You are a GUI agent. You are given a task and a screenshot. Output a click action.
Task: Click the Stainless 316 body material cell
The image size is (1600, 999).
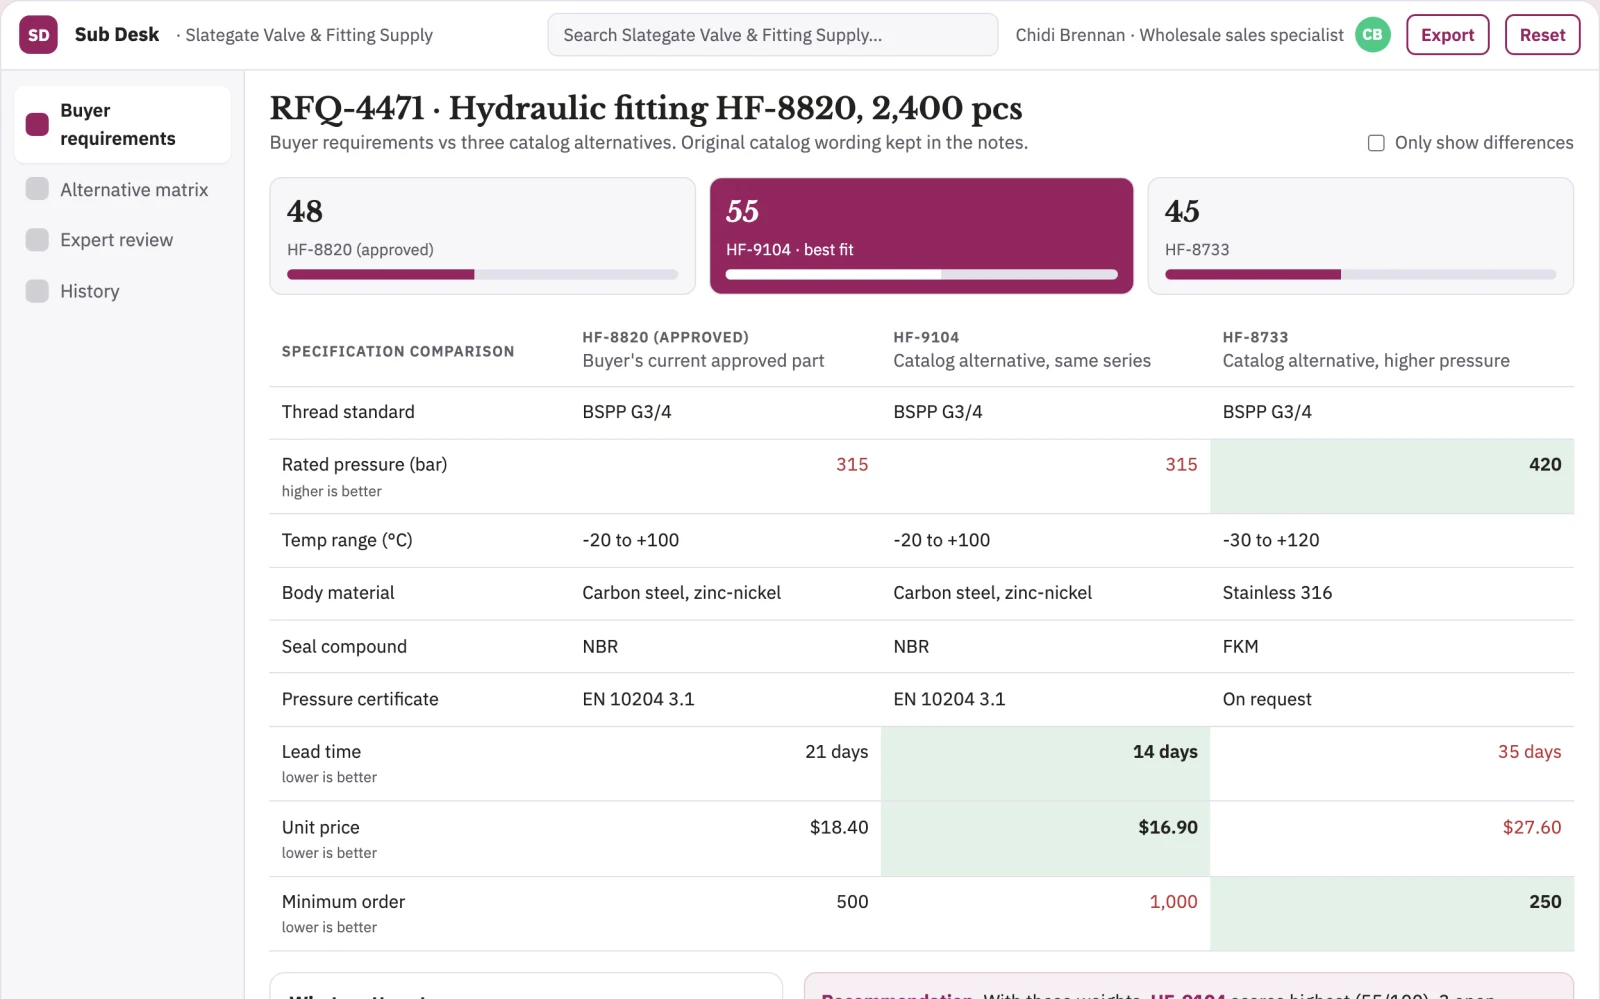pos(1392,593)
